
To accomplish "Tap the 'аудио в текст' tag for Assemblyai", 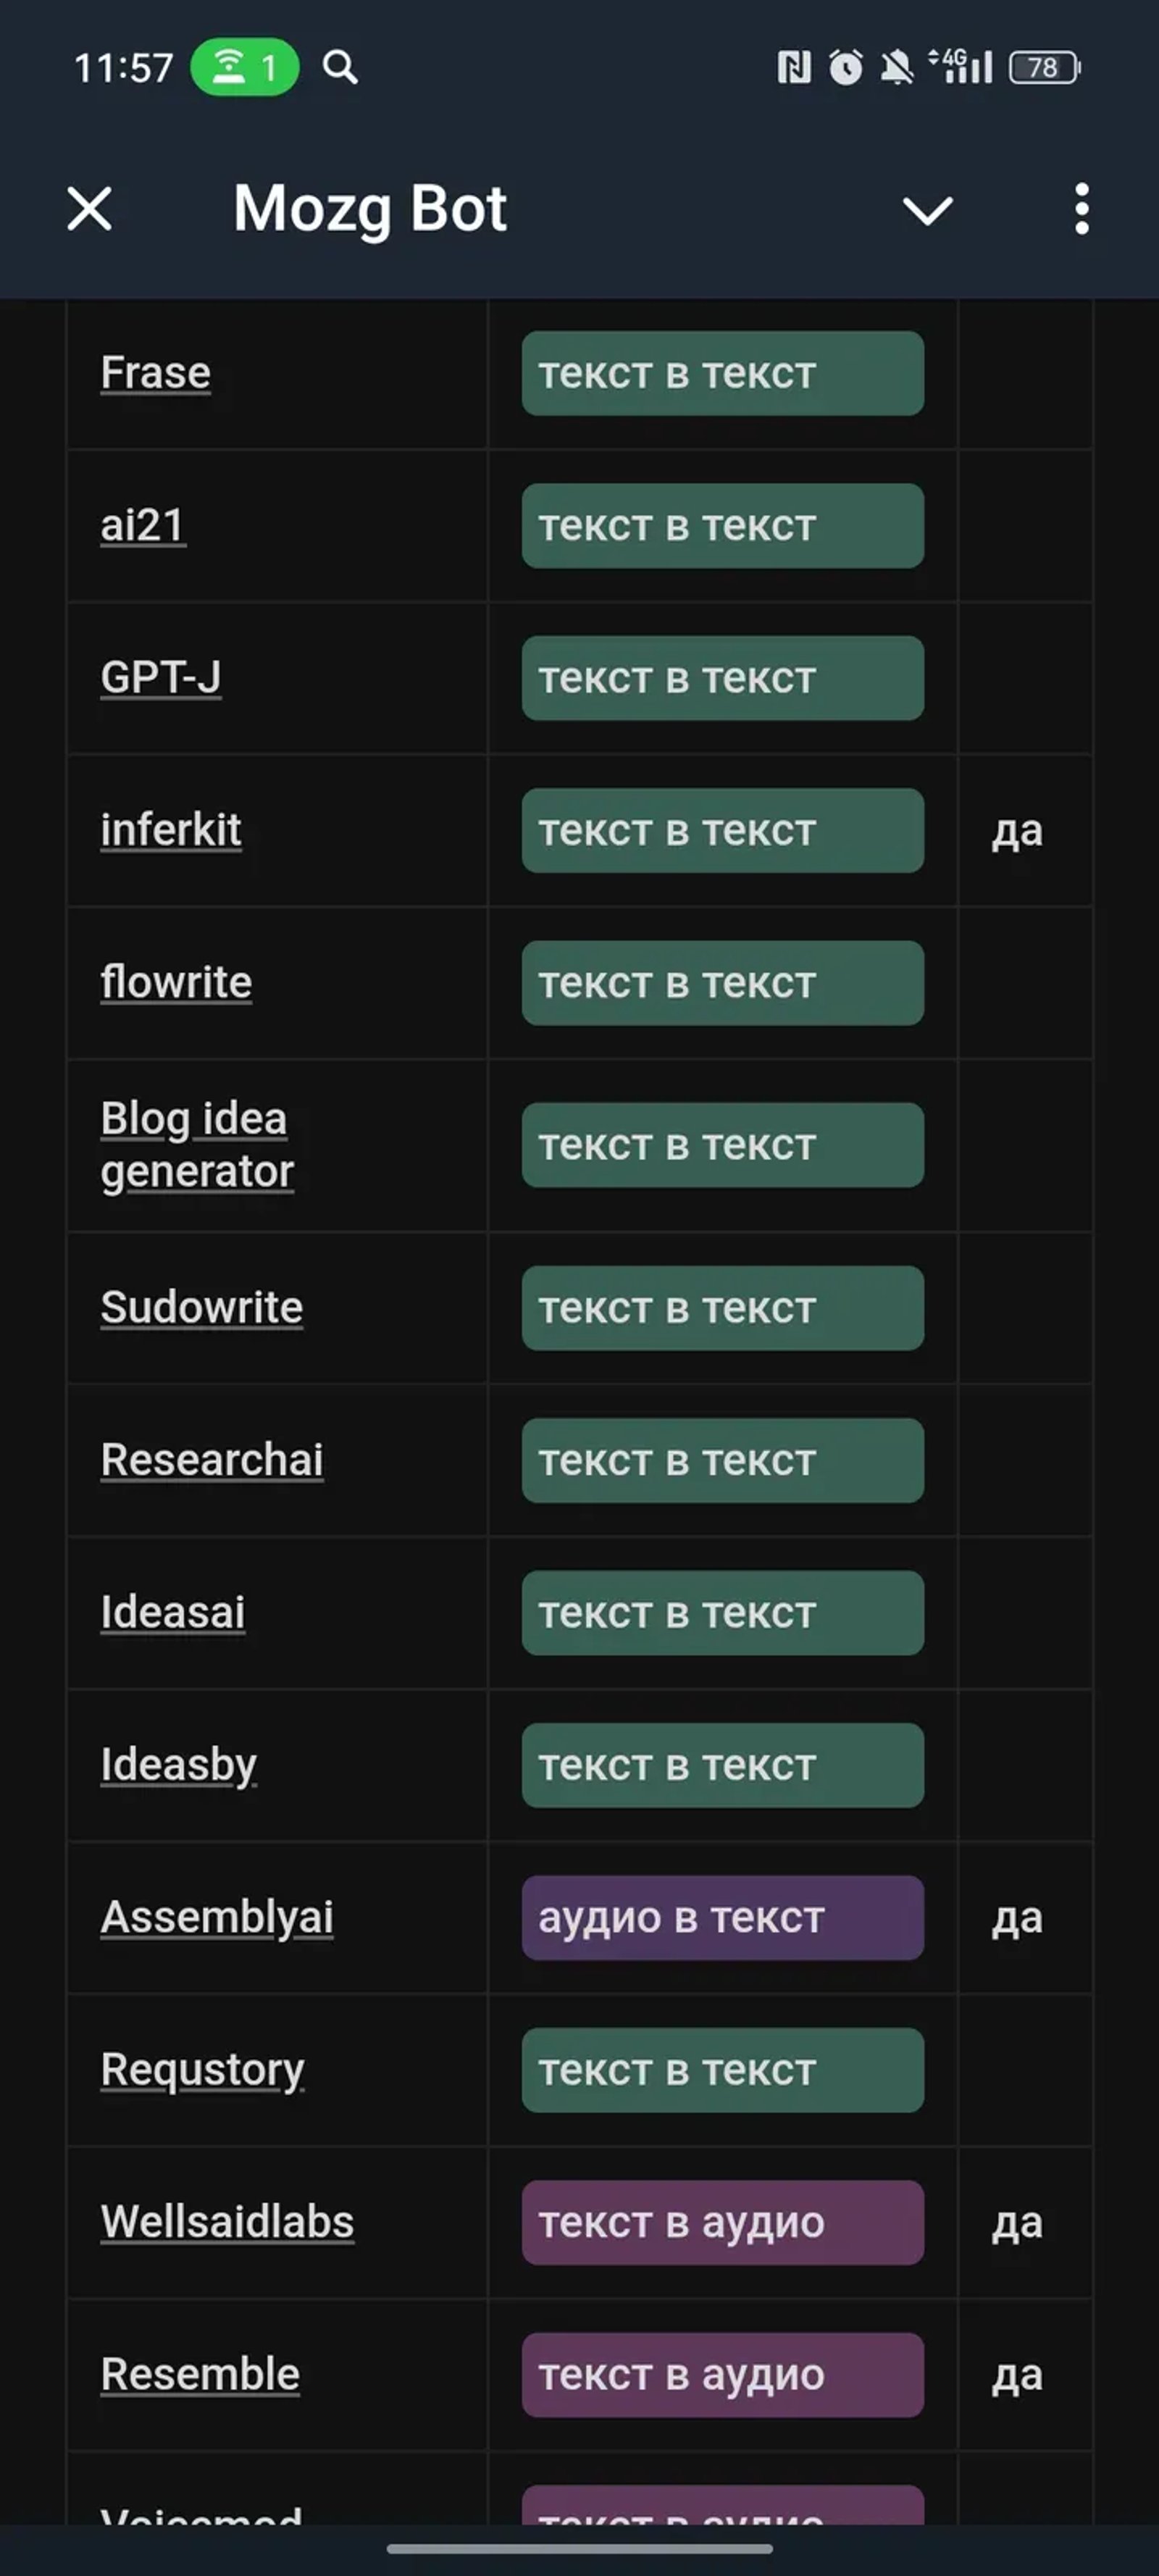I will coord(723,1917).
